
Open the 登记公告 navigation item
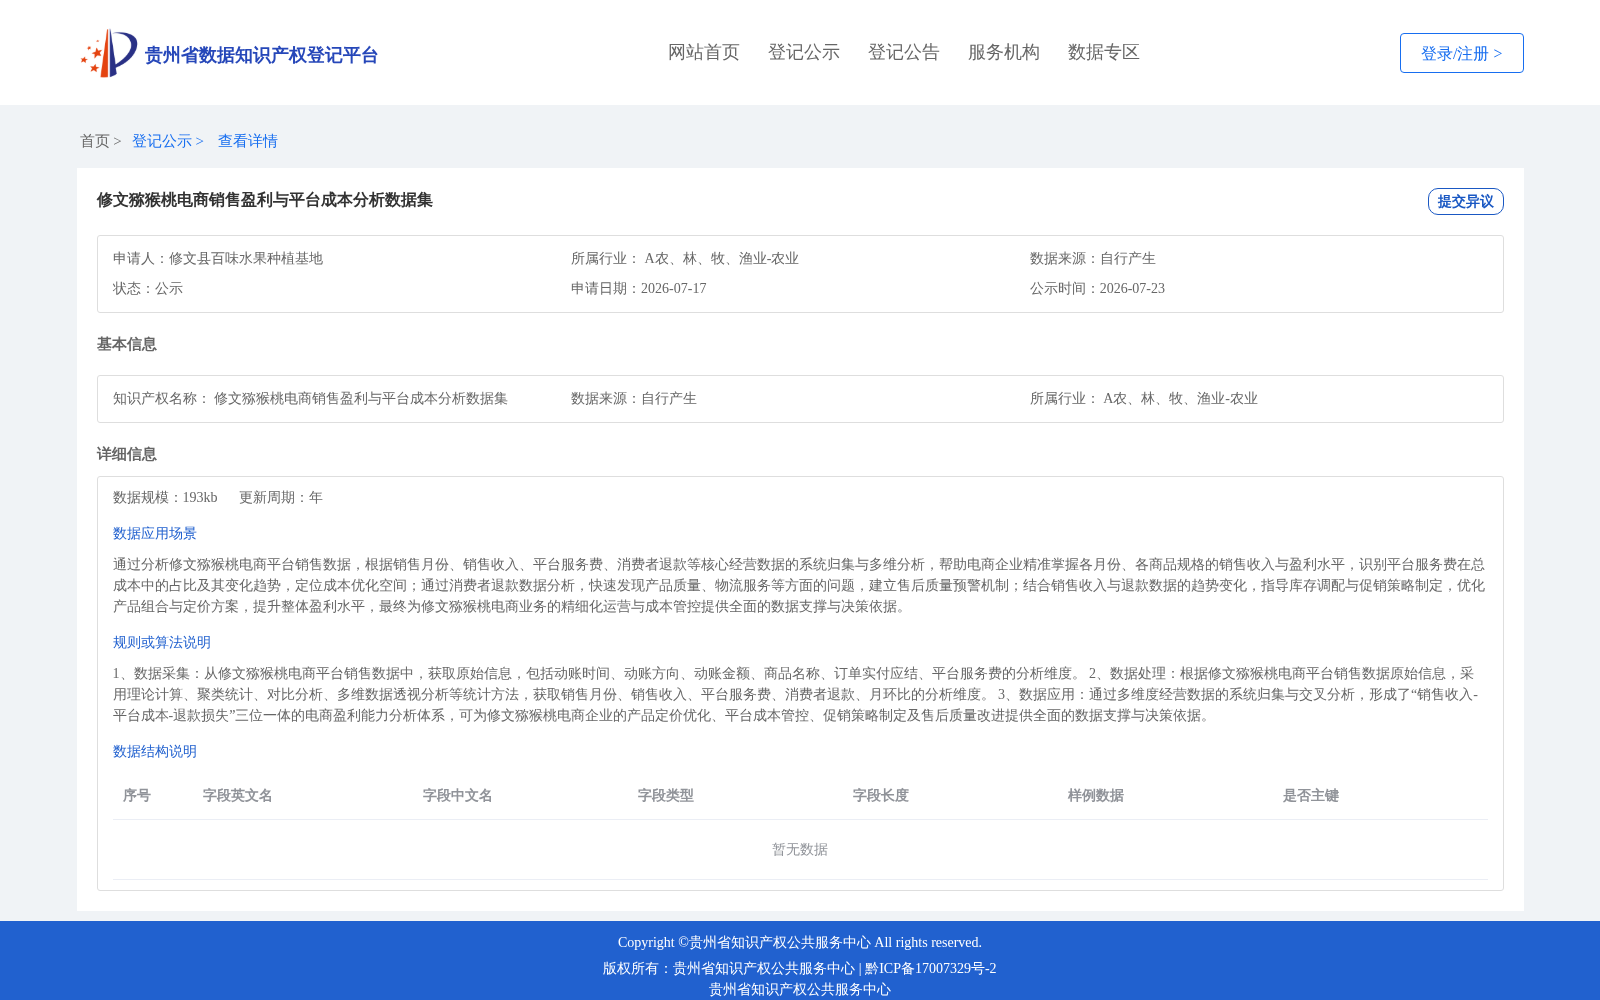click(904, 52)
